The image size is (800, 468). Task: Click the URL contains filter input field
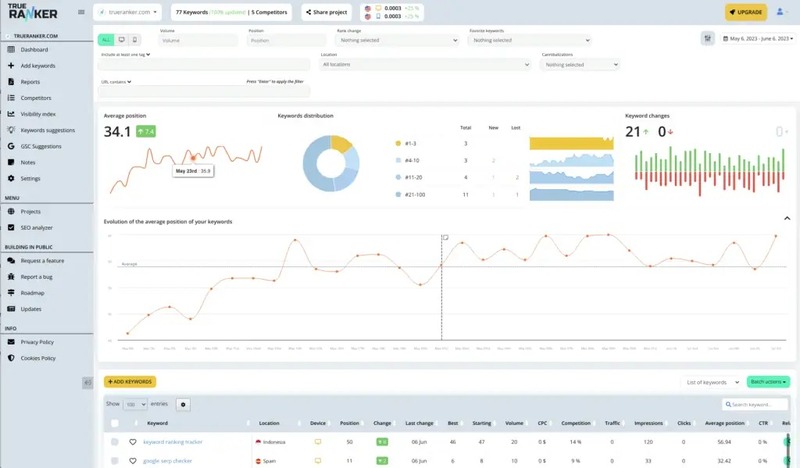click(204, 91)
